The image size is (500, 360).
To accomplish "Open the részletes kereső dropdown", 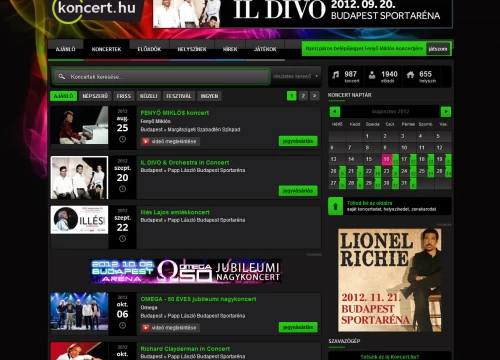I will (295, 76).
